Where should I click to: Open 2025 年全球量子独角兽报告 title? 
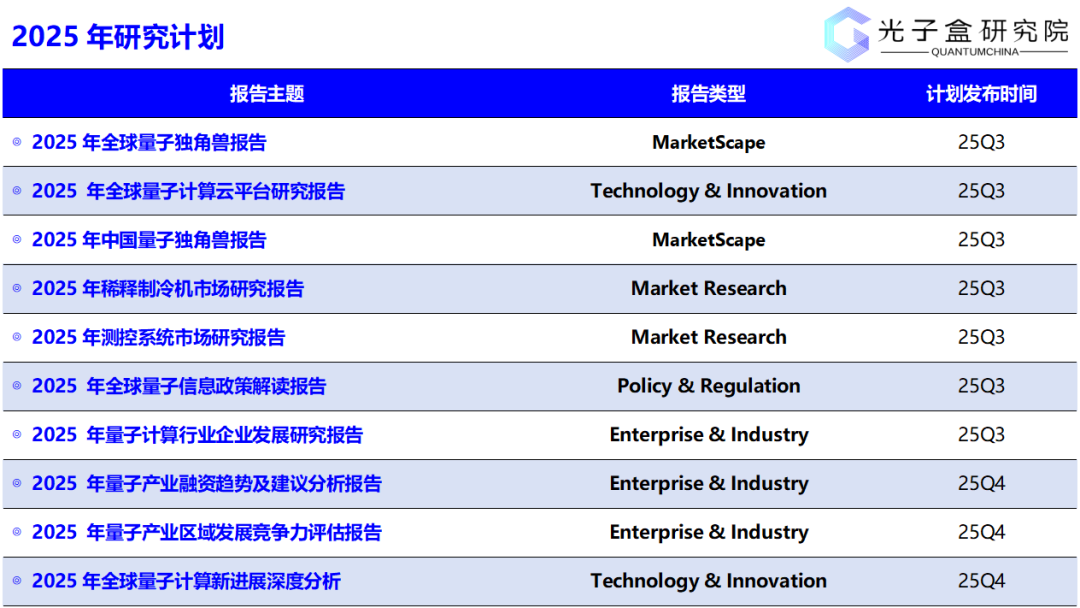pos(149,143)
